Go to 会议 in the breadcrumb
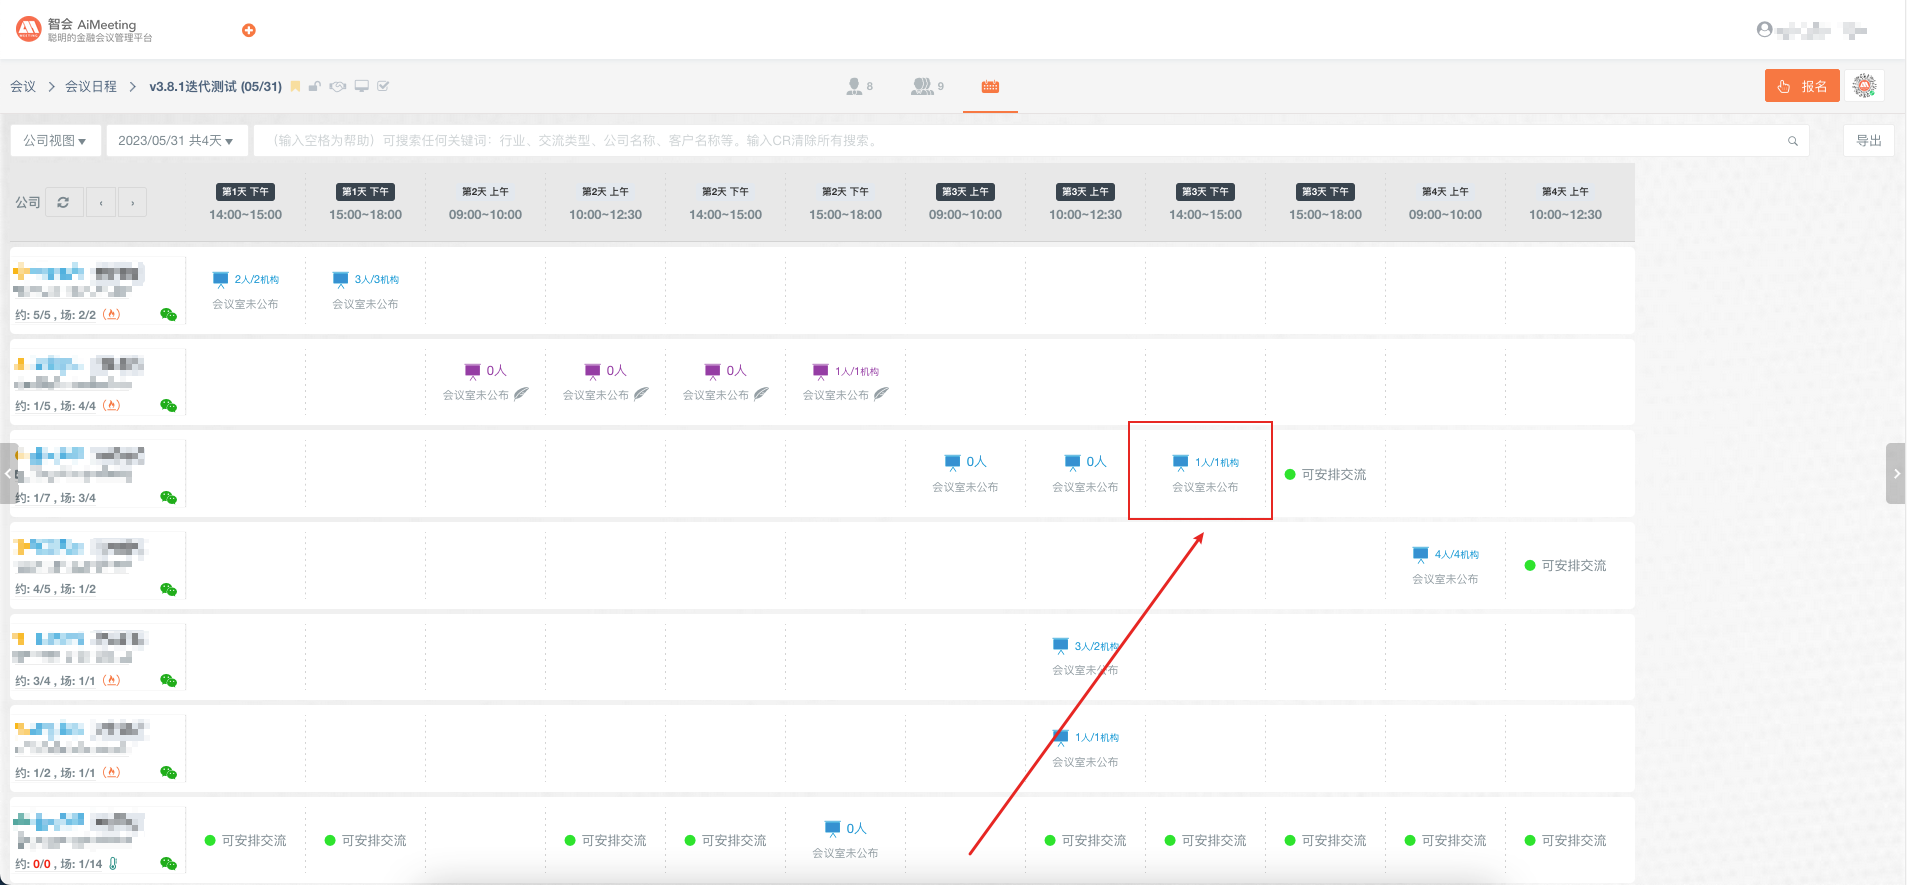1907x885 pixels. coord(23,87)
